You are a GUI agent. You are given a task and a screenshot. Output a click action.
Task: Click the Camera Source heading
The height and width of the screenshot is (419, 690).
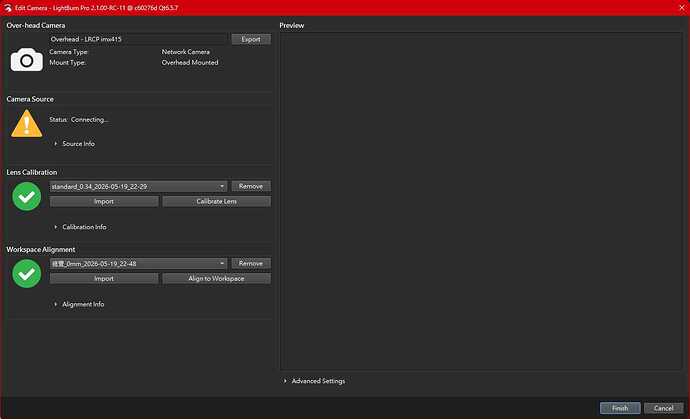click(30, 99)
